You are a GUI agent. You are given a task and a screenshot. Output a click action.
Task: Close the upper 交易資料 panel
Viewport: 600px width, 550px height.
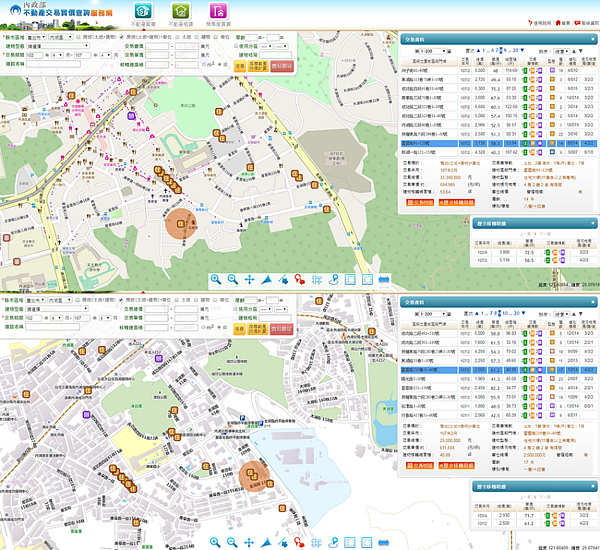(593, 39)
